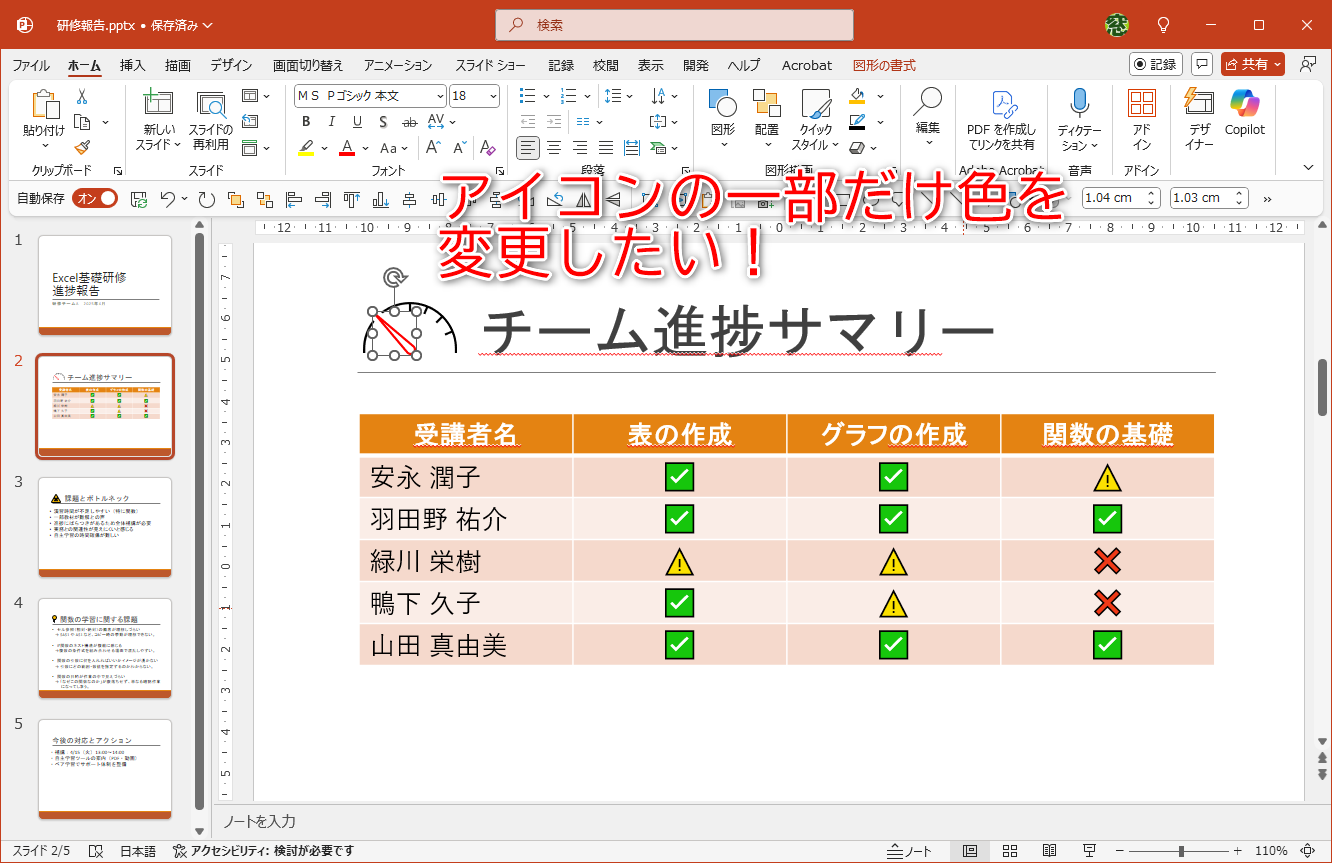The width and height of the screenshot is (1332, 863).
Task: Apply strikethrough formatting
Action: click(x=409, y=122)
